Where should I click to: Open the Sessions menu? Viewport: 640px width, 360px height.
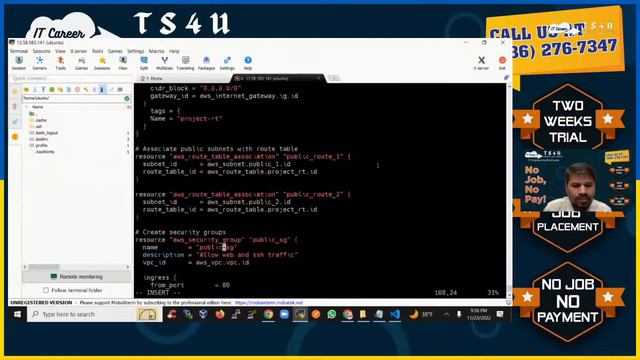tap(42, 51)
